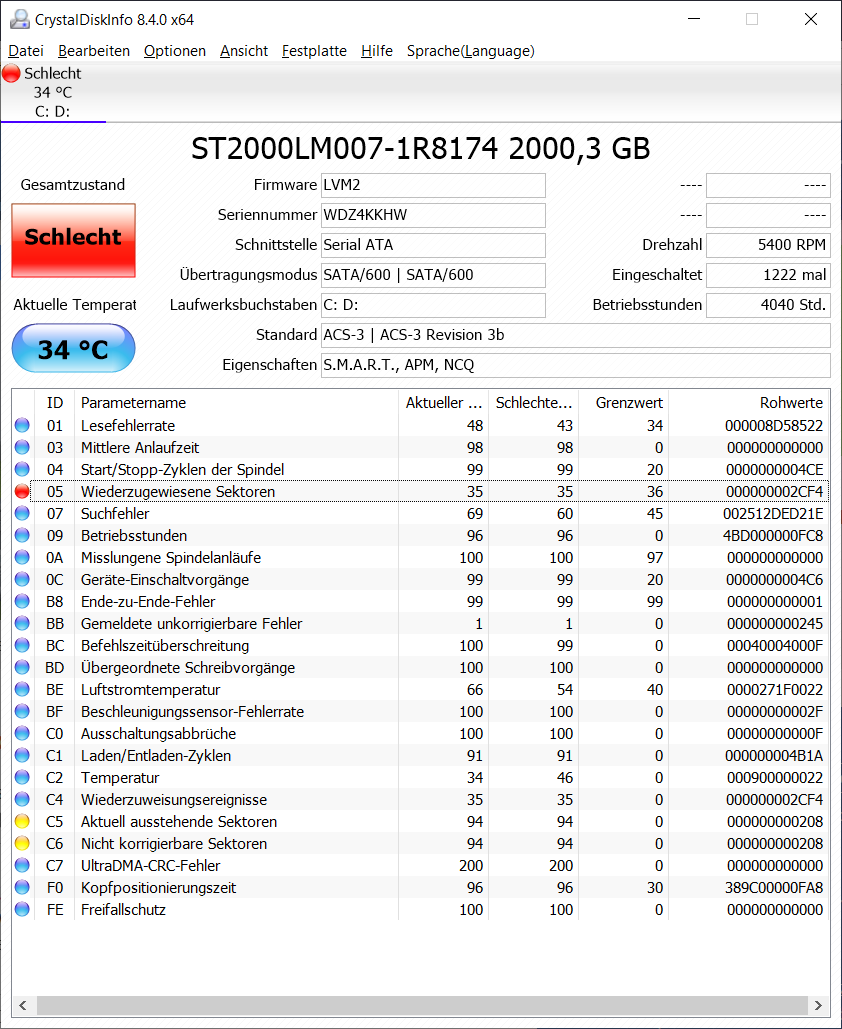Image resolution: width=842 pixels, height=1029 pixels.
Task: Click the blue dot for Luftstromtemperatur
Action: 22,689
